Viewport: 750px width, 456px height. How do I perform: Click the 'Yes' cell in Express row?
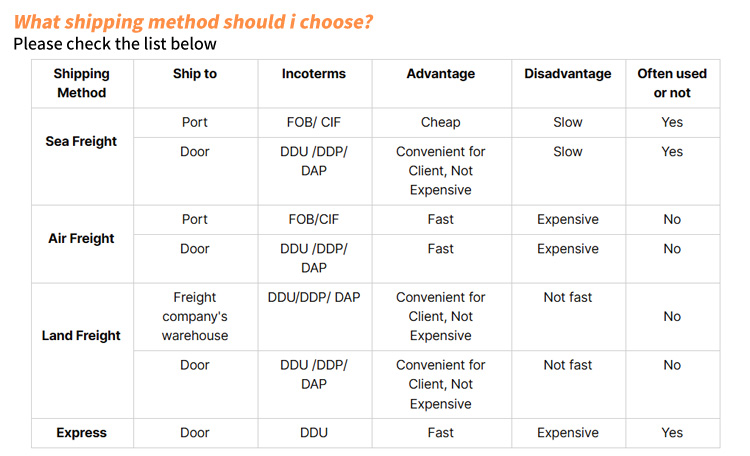click(672, 433)
